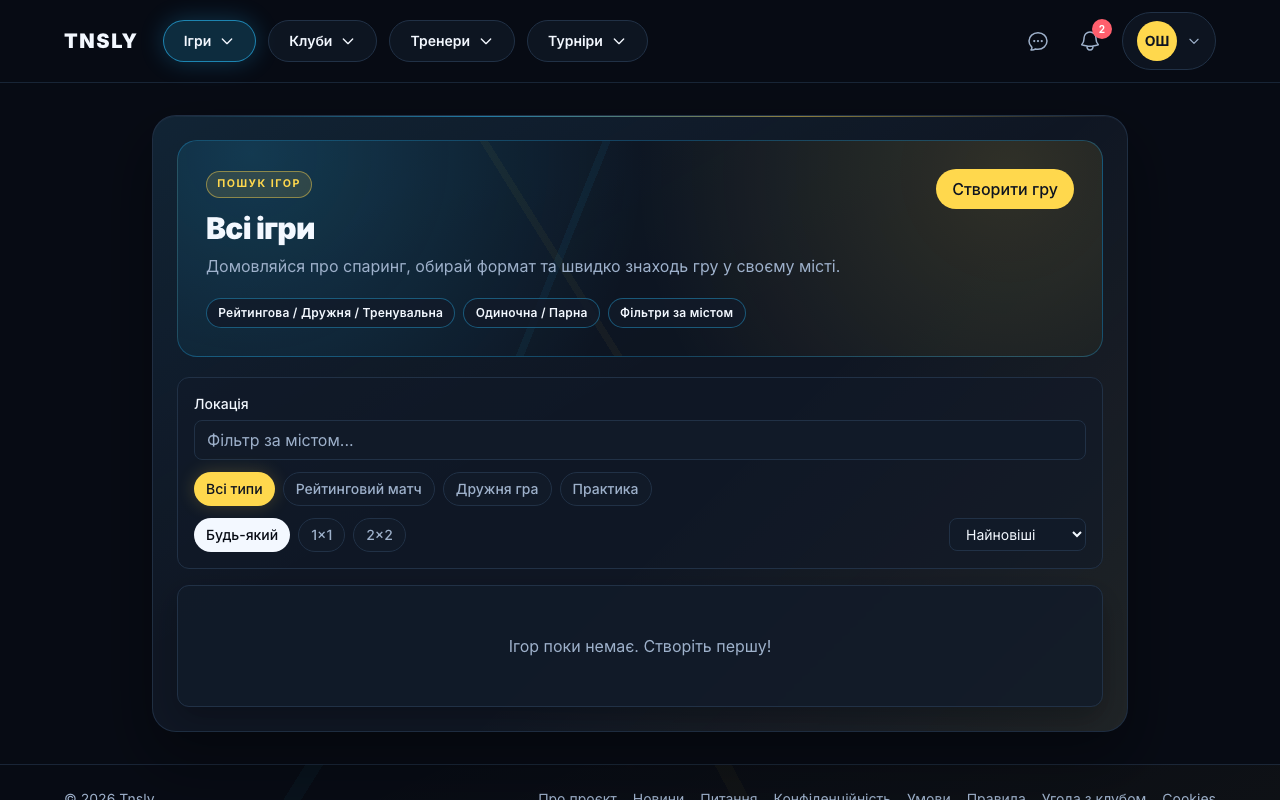Select the 1×1 format filter
This screenshot has height=800, width=1280.
click(321, 535)
